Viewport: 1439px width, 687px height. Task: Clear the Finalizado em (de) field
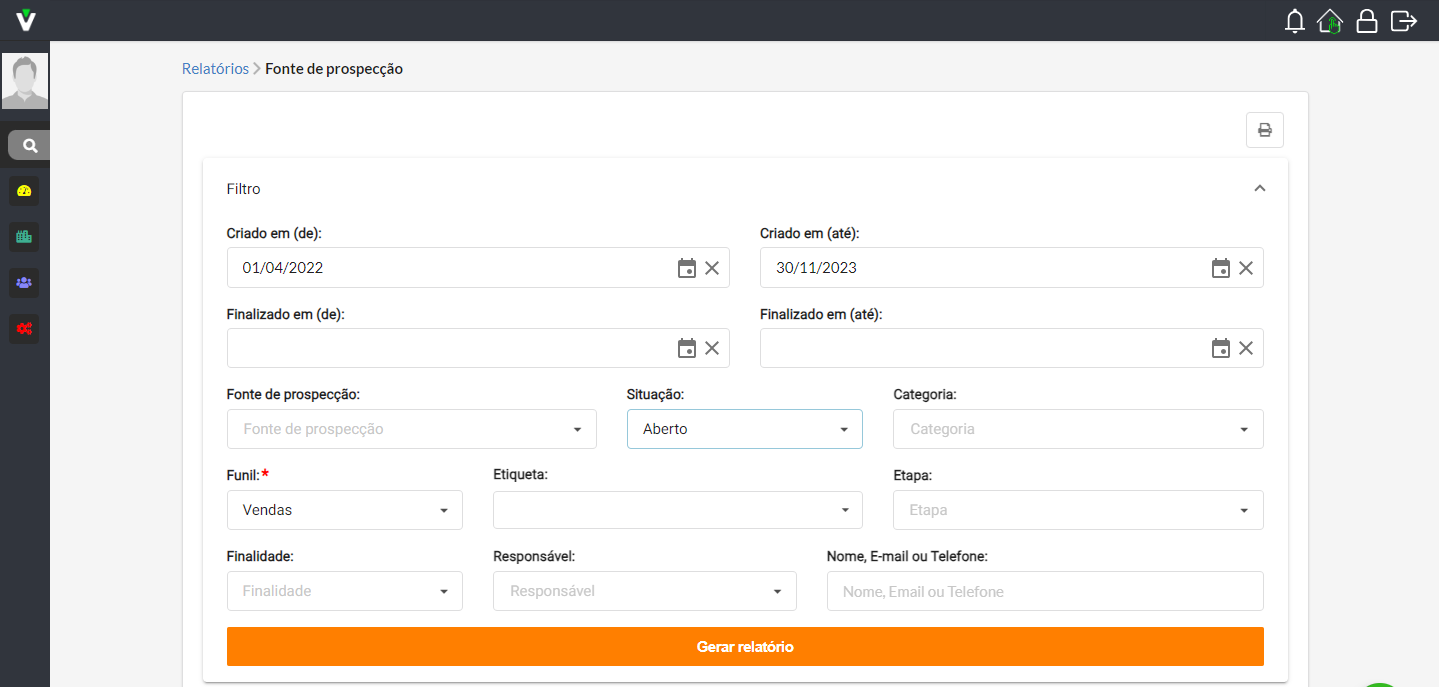(x=712, y=348)
